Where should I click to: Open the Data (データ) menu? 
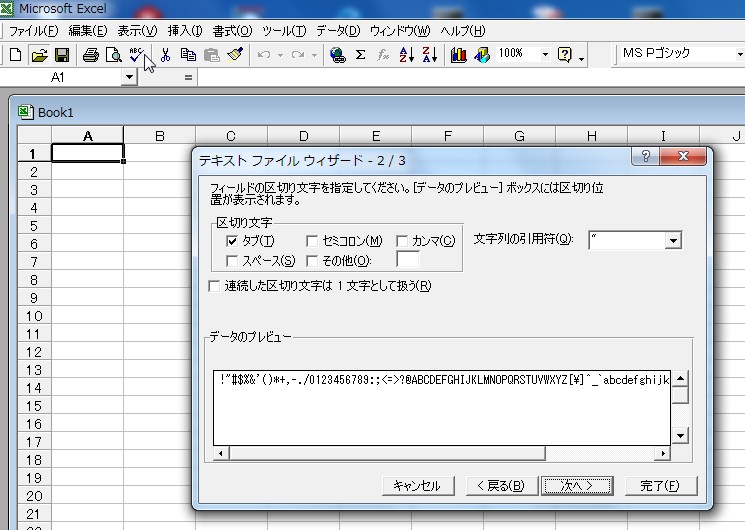click(x=338, y=31)
